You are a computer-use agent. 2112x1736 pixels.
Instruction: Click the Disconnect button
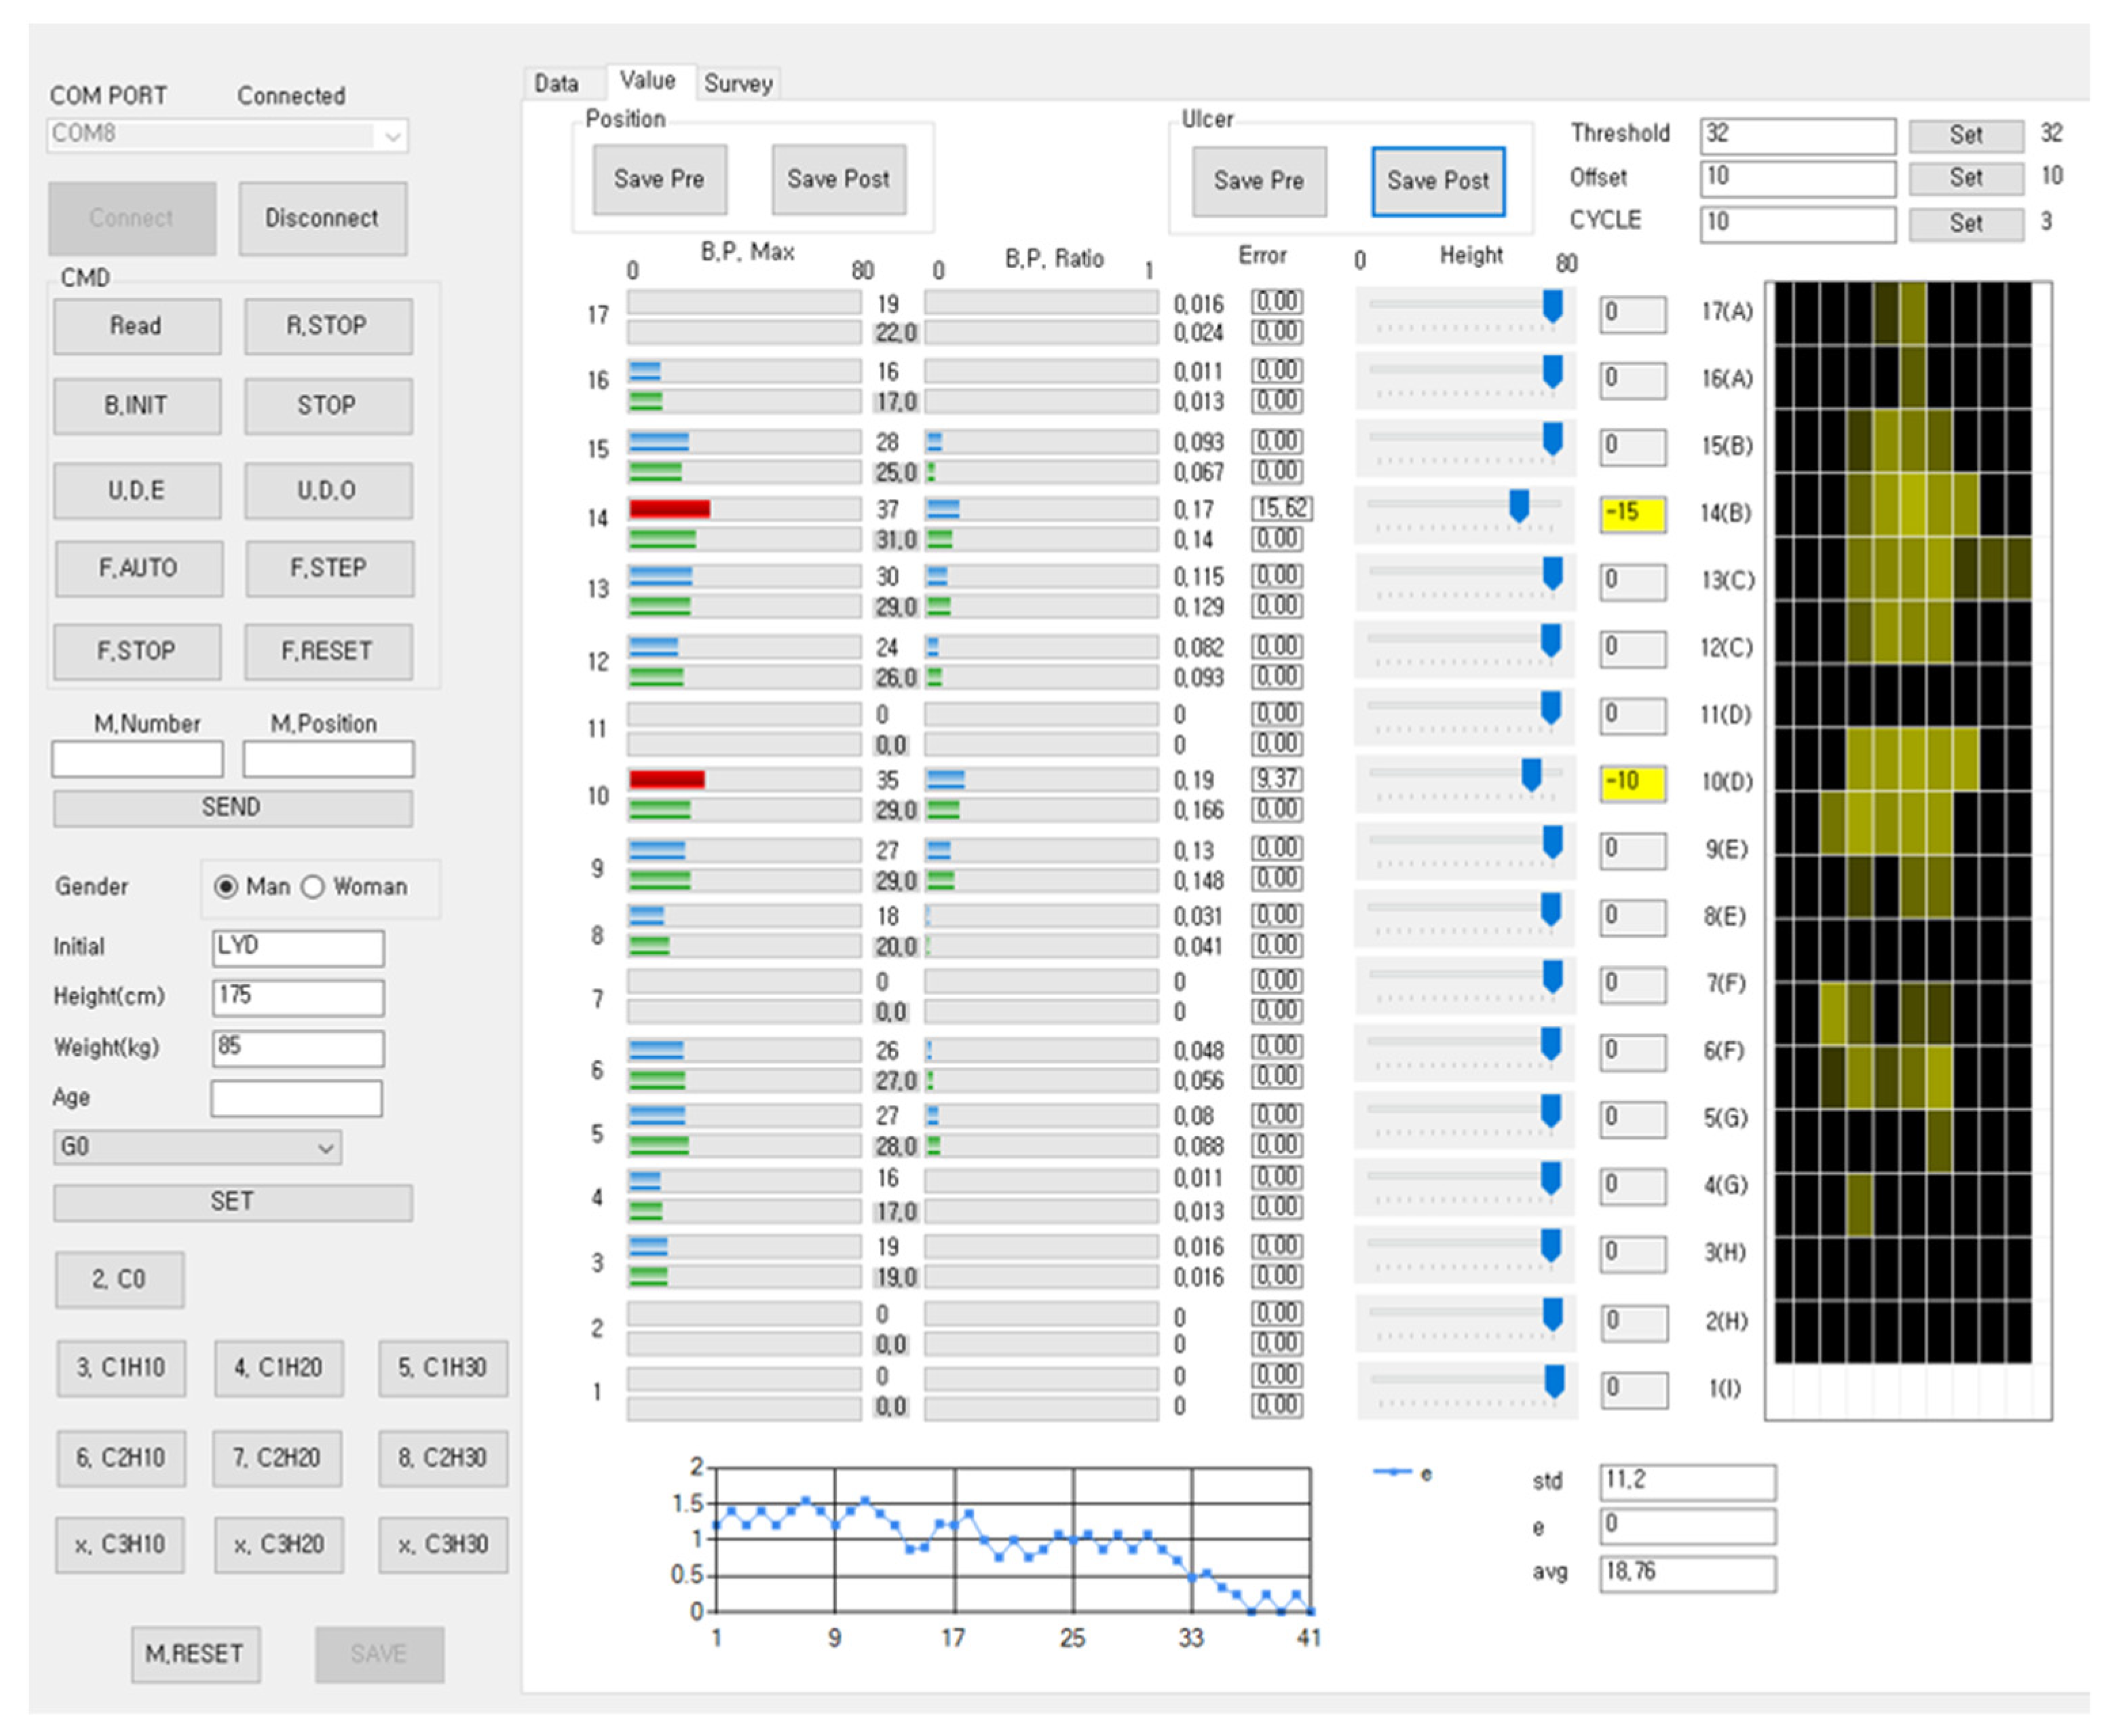point(322,218)
